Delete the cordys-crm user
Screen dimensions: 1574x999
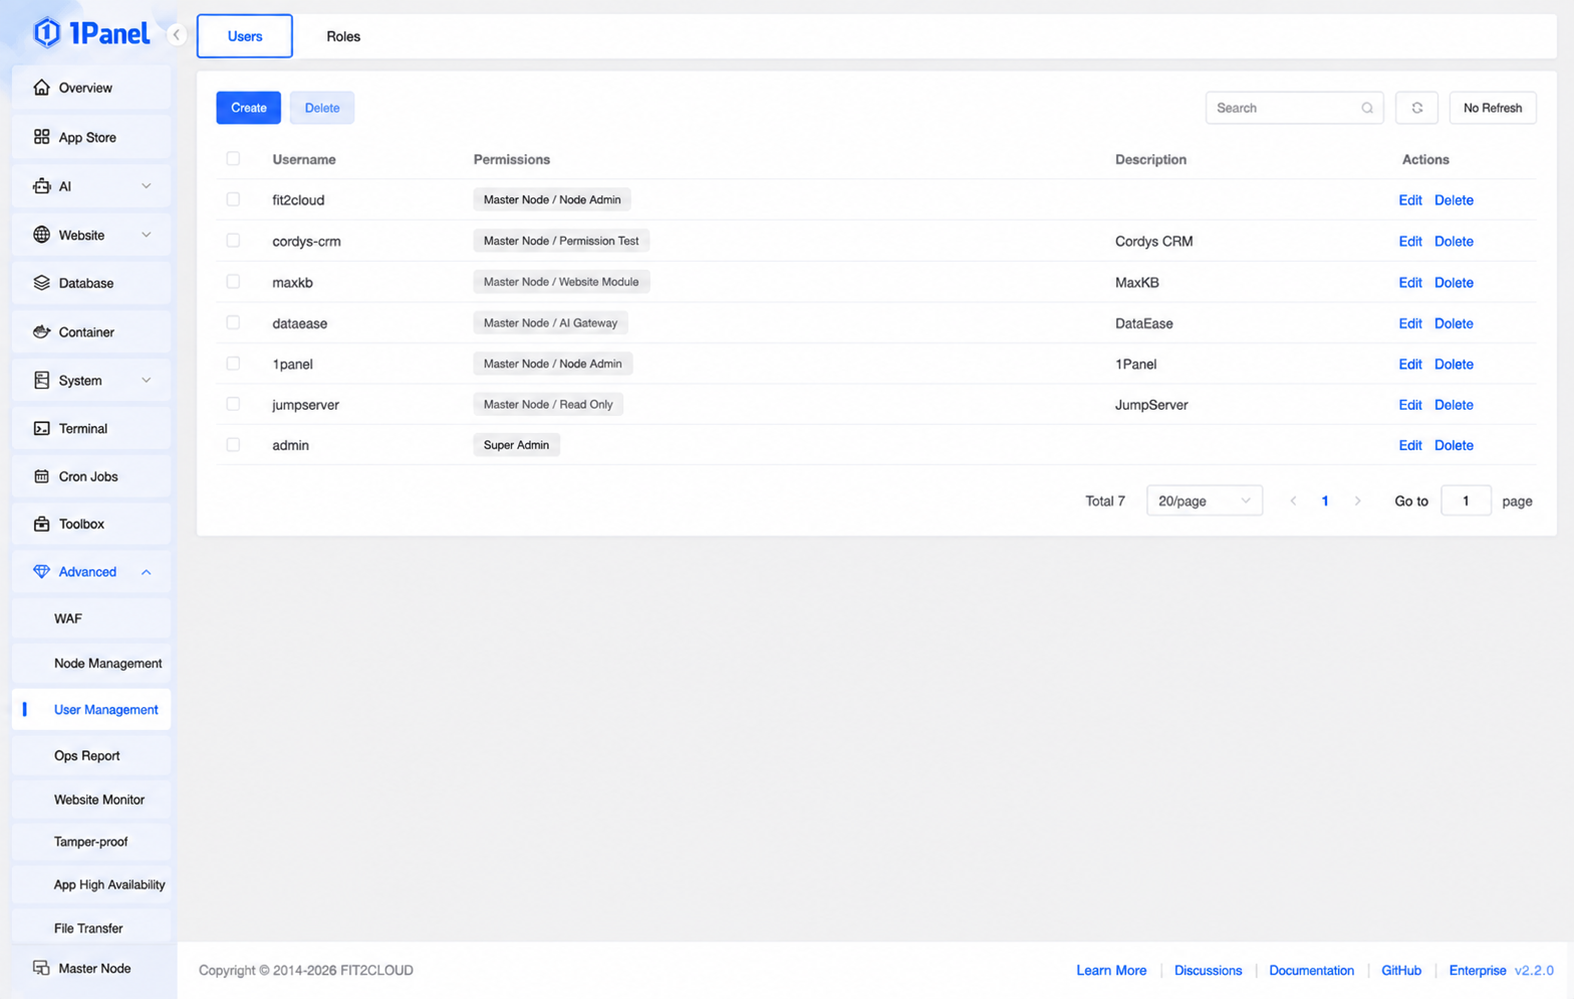tap(1453, 241)
